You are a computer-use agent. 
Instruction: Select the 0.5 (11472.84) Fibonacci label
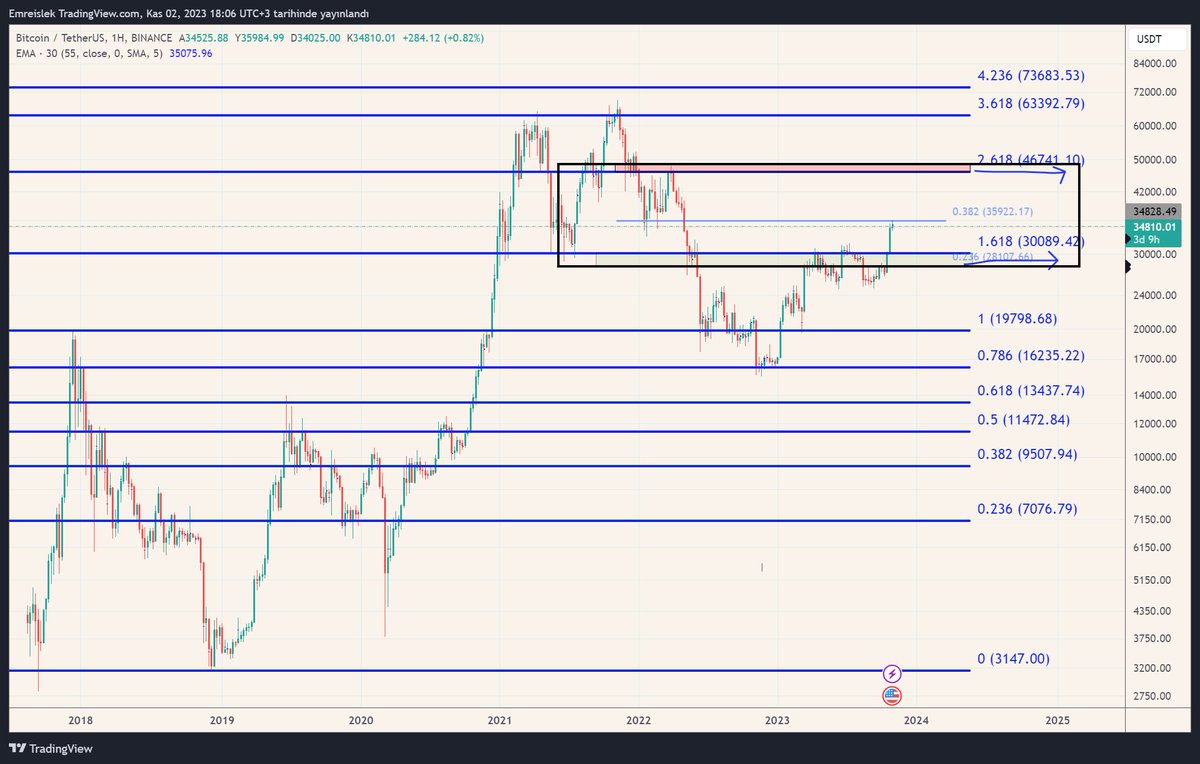click(1024, 420)
